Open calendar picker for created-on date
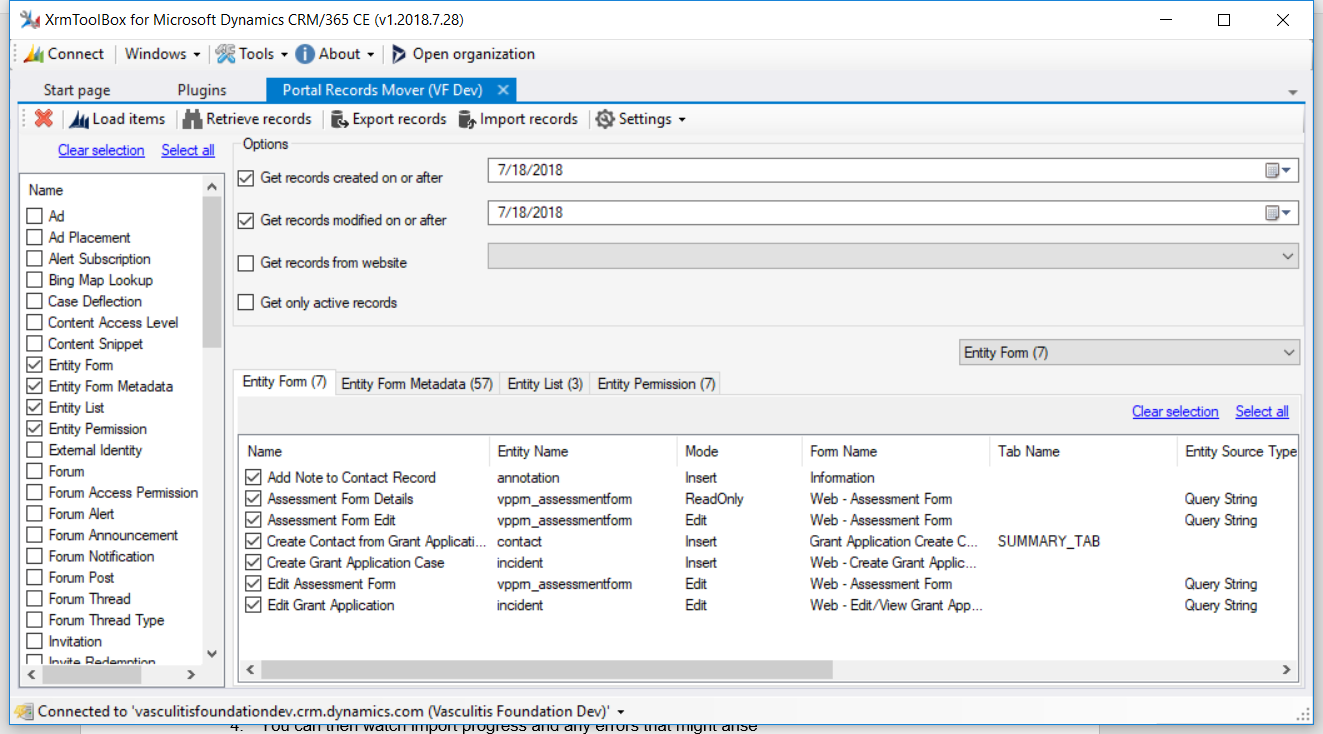The image size is (1323, 734). 1278,170
